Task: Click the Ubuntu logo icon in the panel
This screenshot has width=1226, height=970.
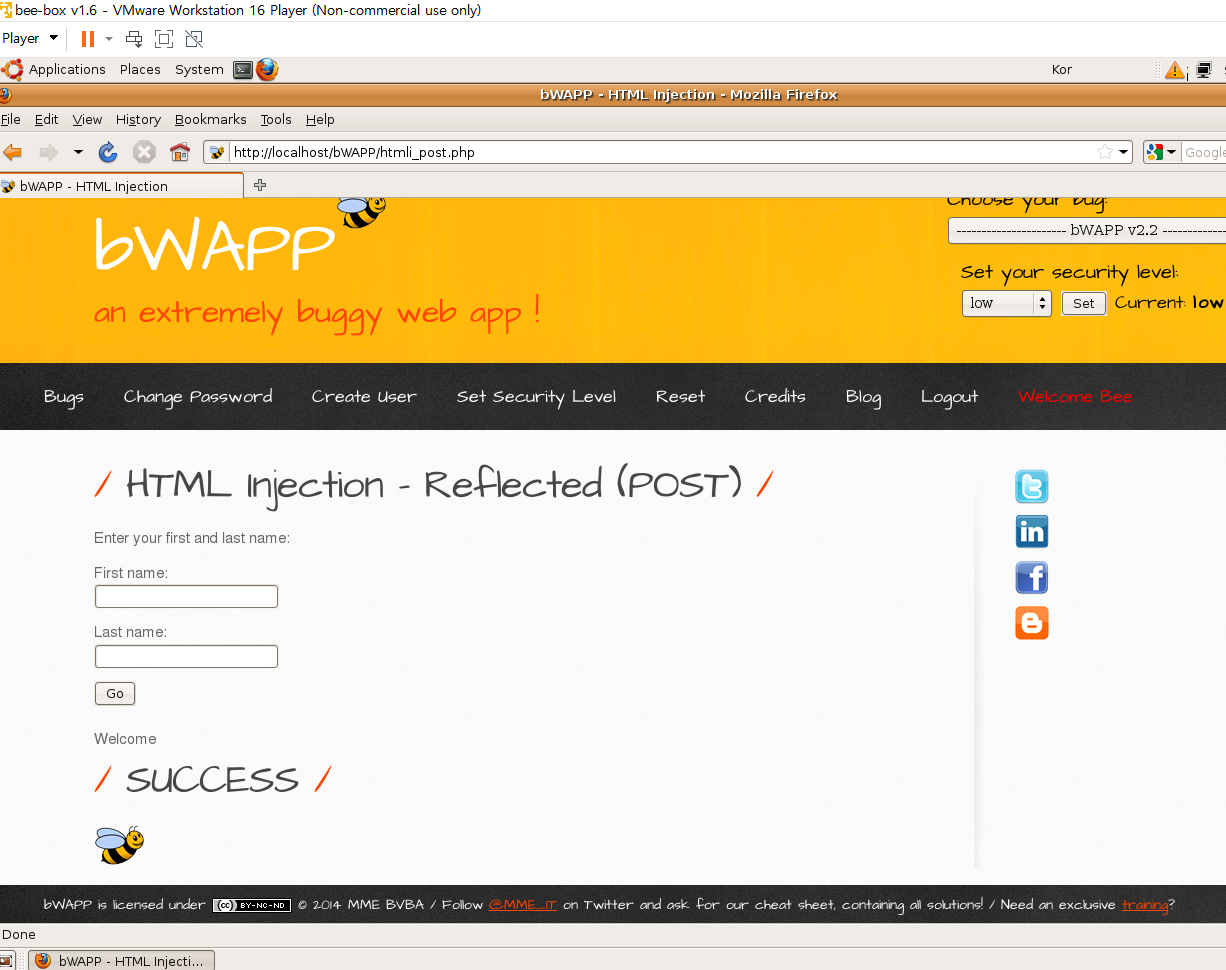Action: (x=12, y=69)
